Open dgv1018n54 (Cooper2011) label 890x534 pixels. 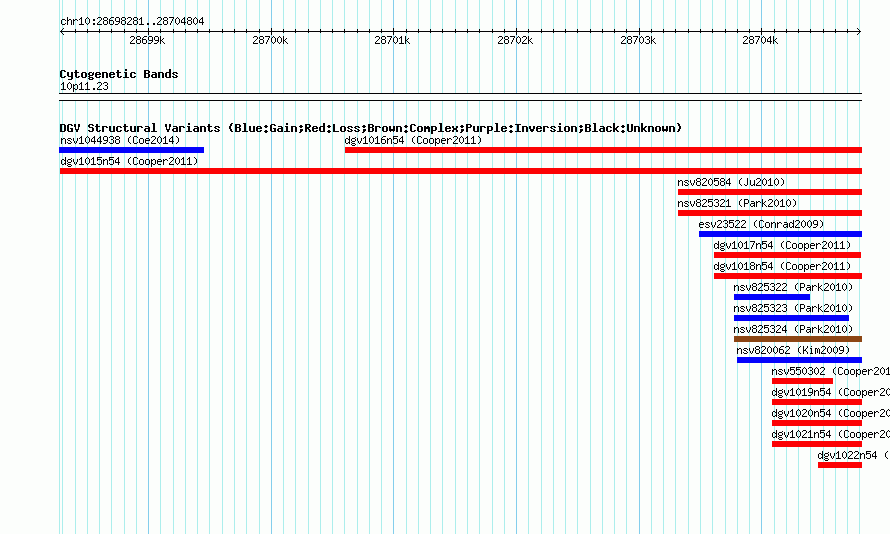tap(782, 266)
